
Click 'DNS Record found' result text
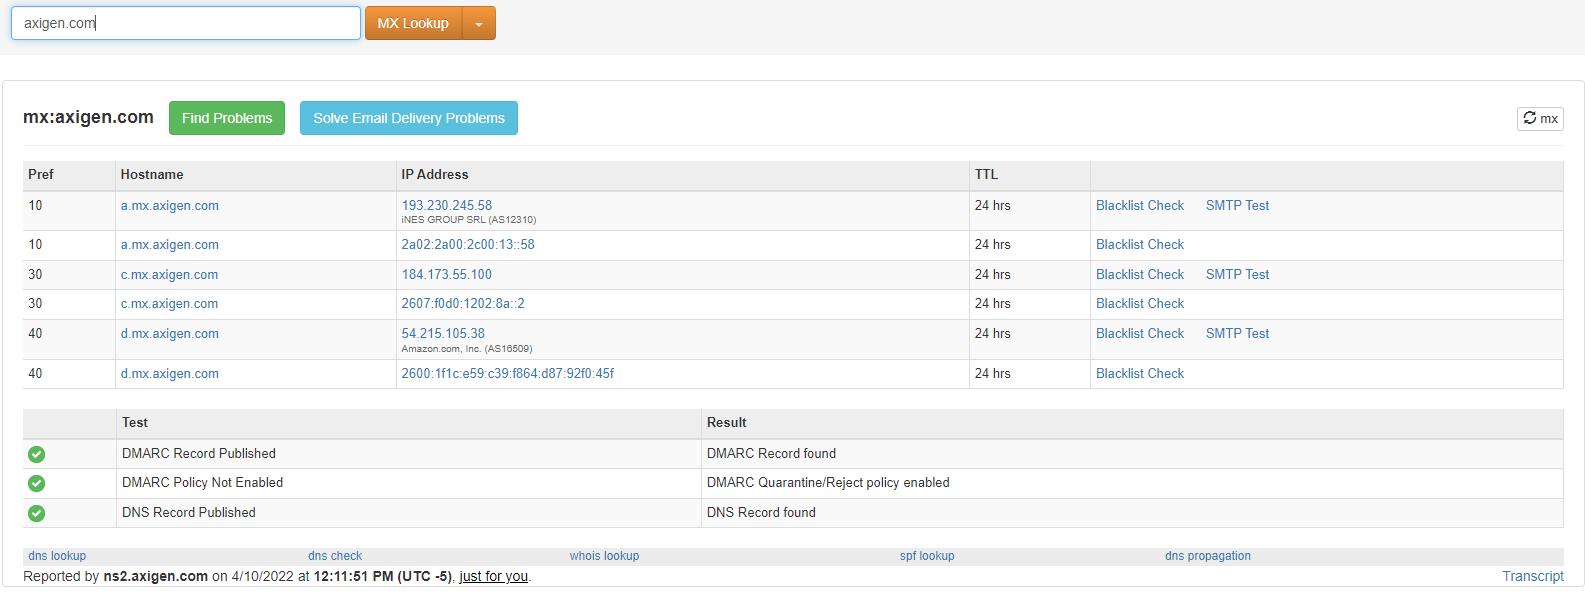pyautogui.click(x=761, y=512)
